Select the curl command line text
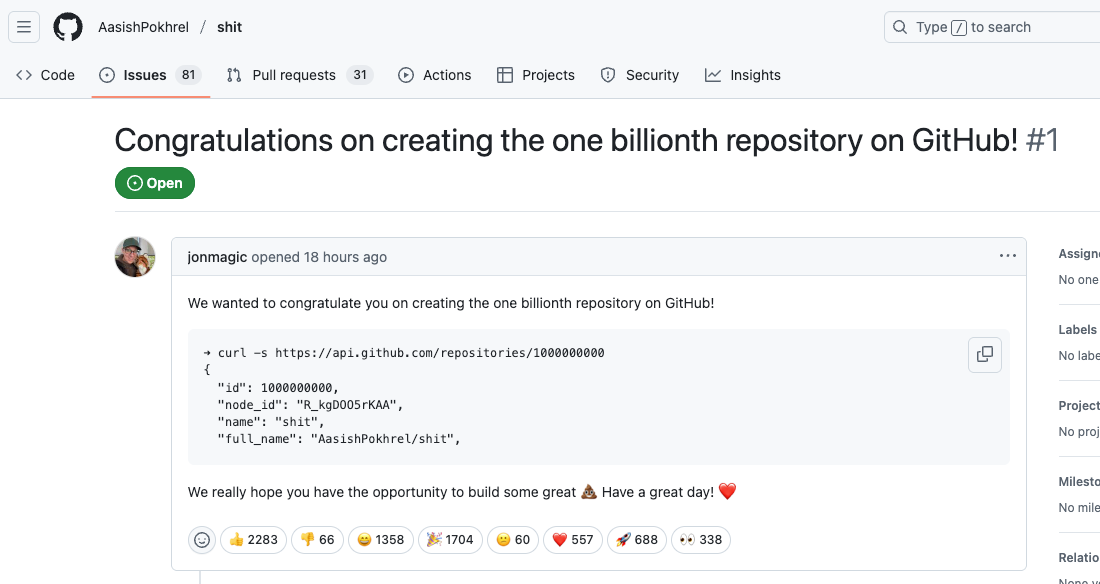Viewport: 1100px width, 584px height. [x=403, y=353]
